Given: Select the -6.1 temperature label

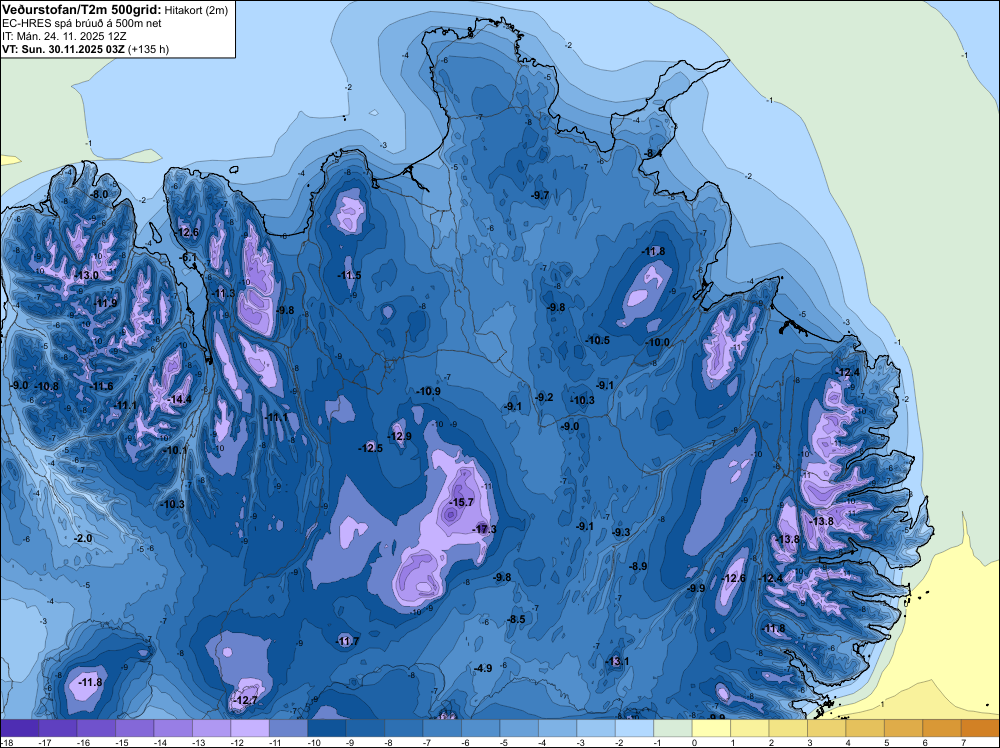Looking at the screenshot, I should pyautogui.click(x=189, y=258).
